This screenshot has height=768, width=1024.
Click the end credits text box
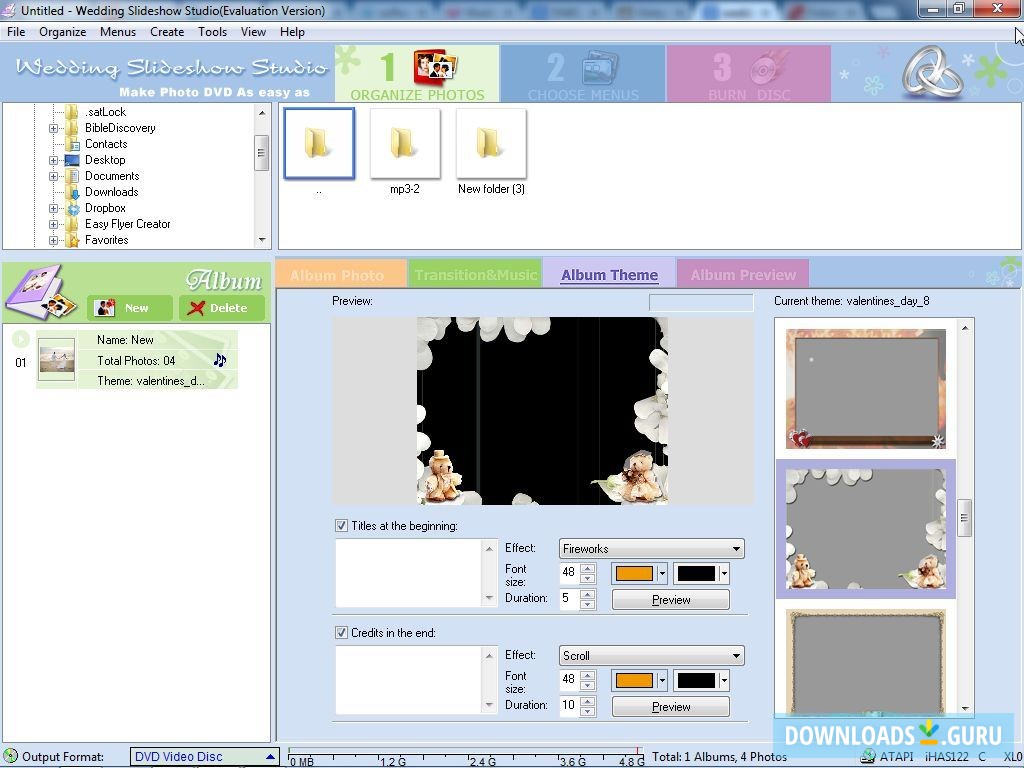point(409,680)
